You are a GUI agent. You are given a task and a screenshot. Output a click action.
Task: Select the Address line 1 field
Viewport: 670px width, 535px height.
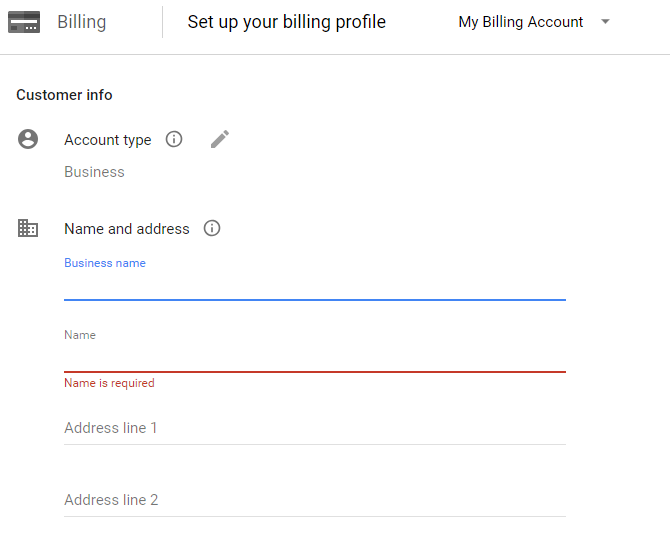314,428
